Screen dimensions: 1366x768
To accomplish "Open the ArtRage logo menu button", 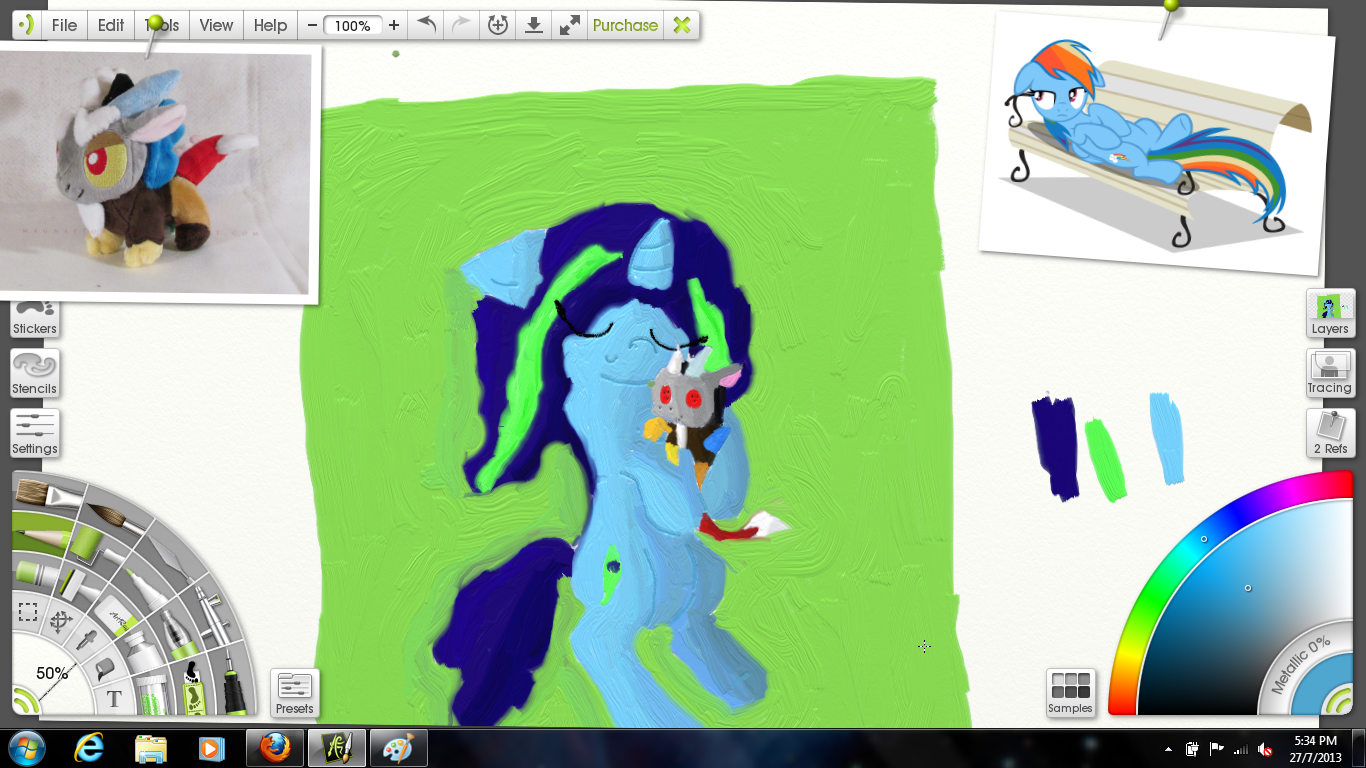I will coord(27,25).
